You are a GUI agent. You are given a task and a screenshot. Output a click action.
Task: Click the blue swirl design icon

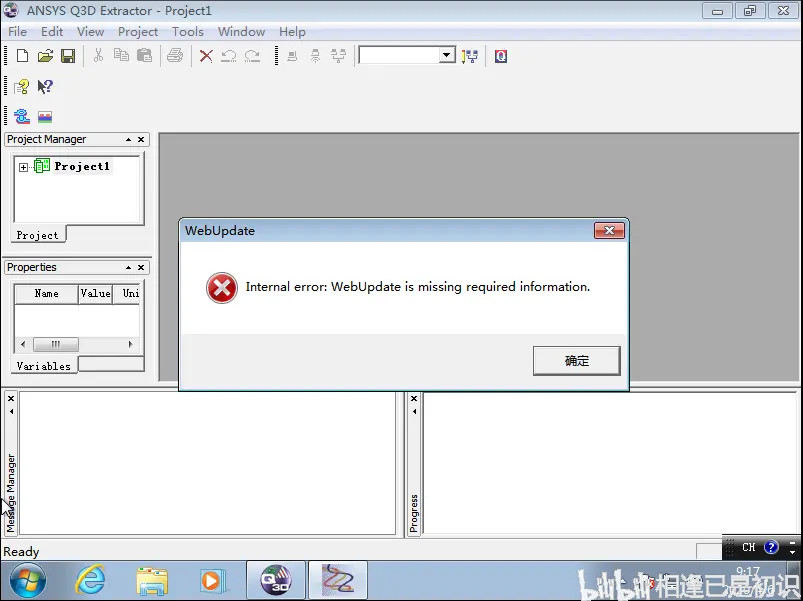tap(22, 117)
